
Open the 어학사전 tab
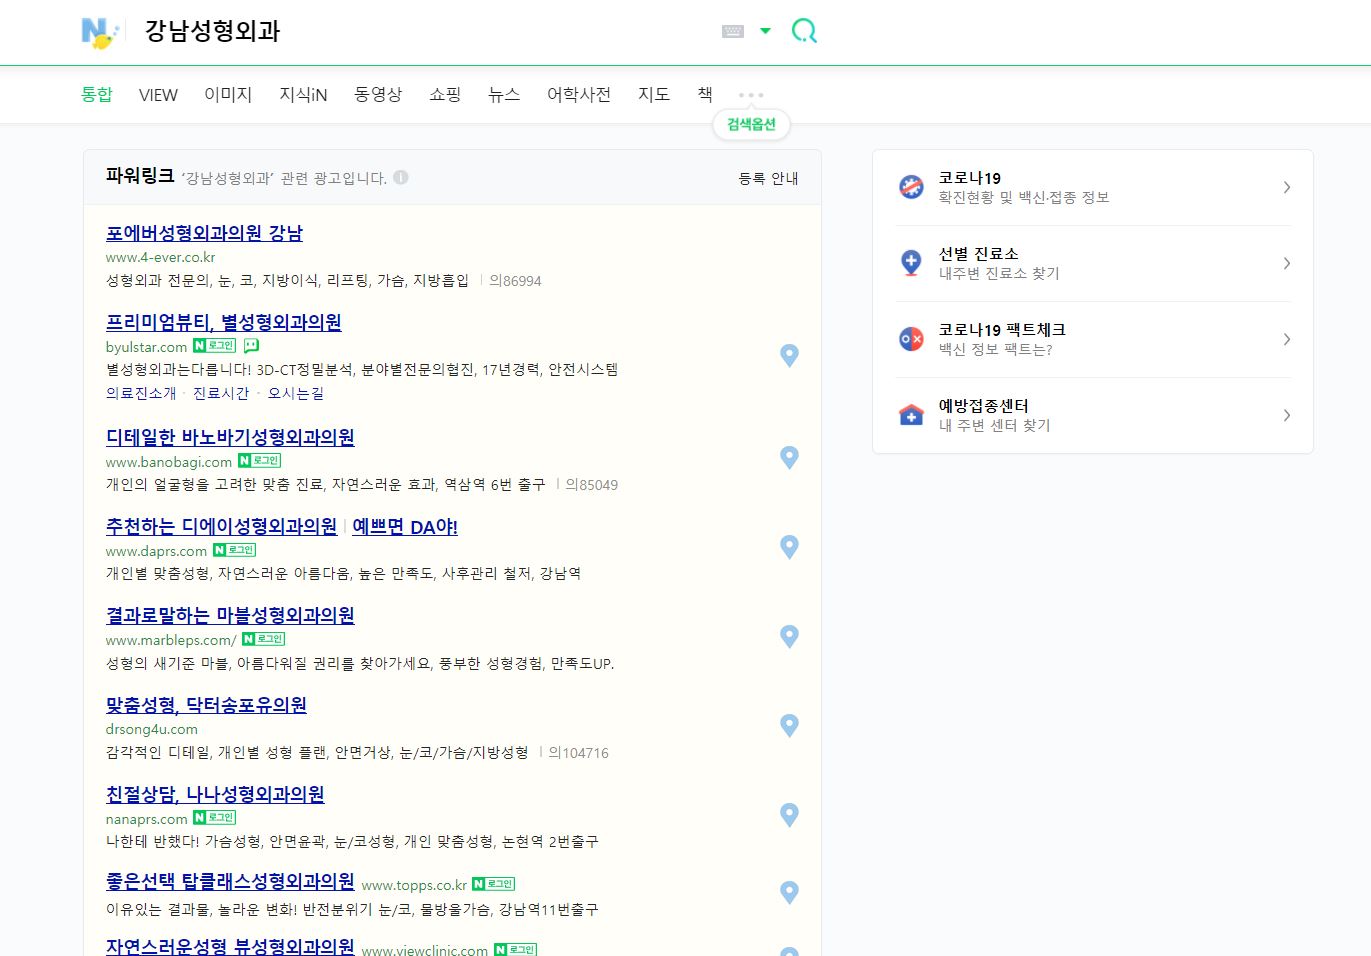coord(579,94)
